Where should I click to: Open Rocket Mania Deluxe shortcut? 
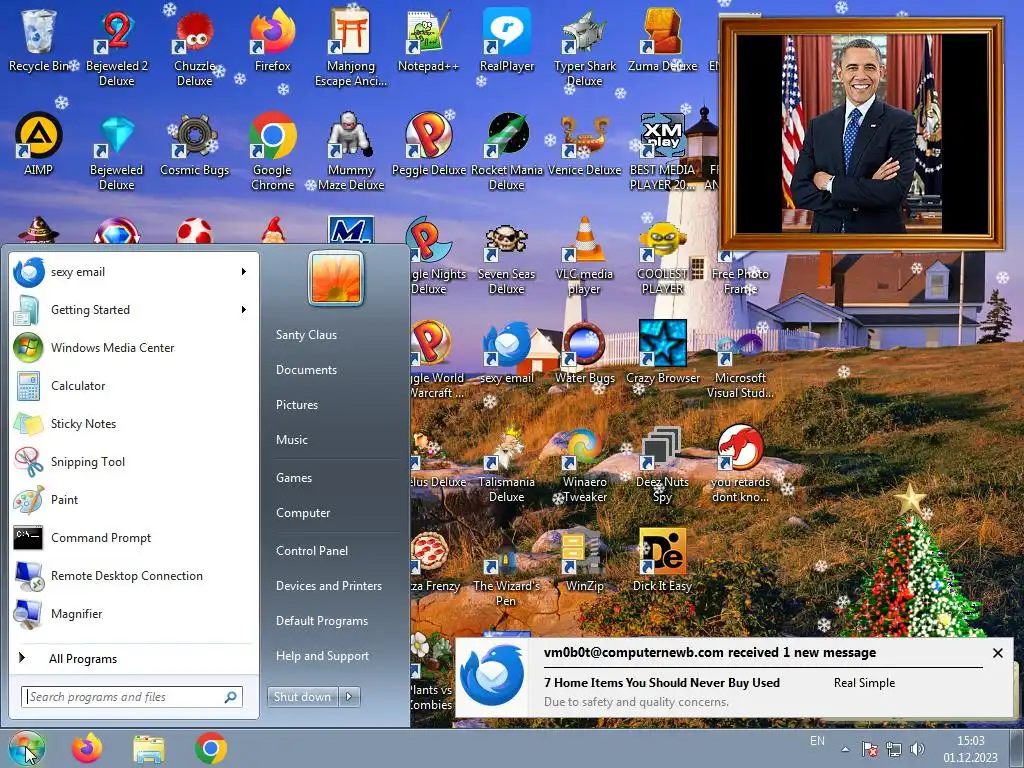point(507,152)
